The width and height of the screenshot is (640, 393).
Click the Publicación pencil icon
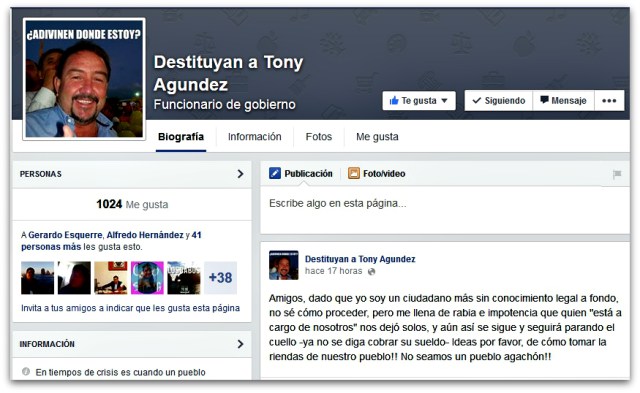click(275, 173)
